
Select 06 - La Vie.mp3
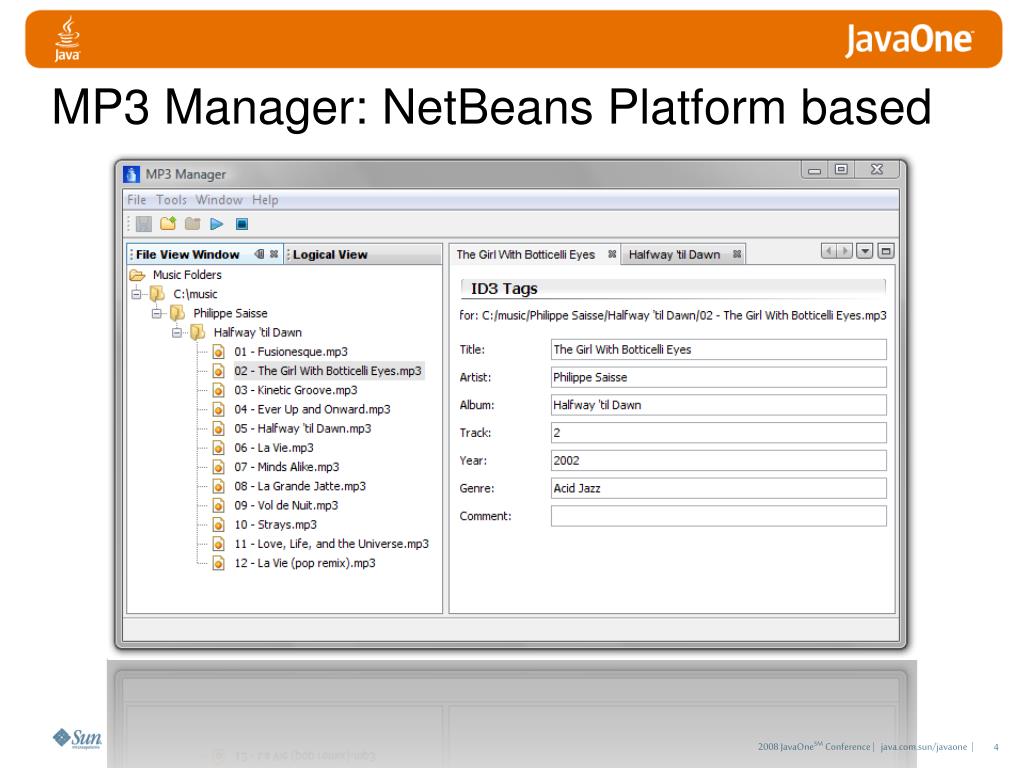tap(274, 448)
